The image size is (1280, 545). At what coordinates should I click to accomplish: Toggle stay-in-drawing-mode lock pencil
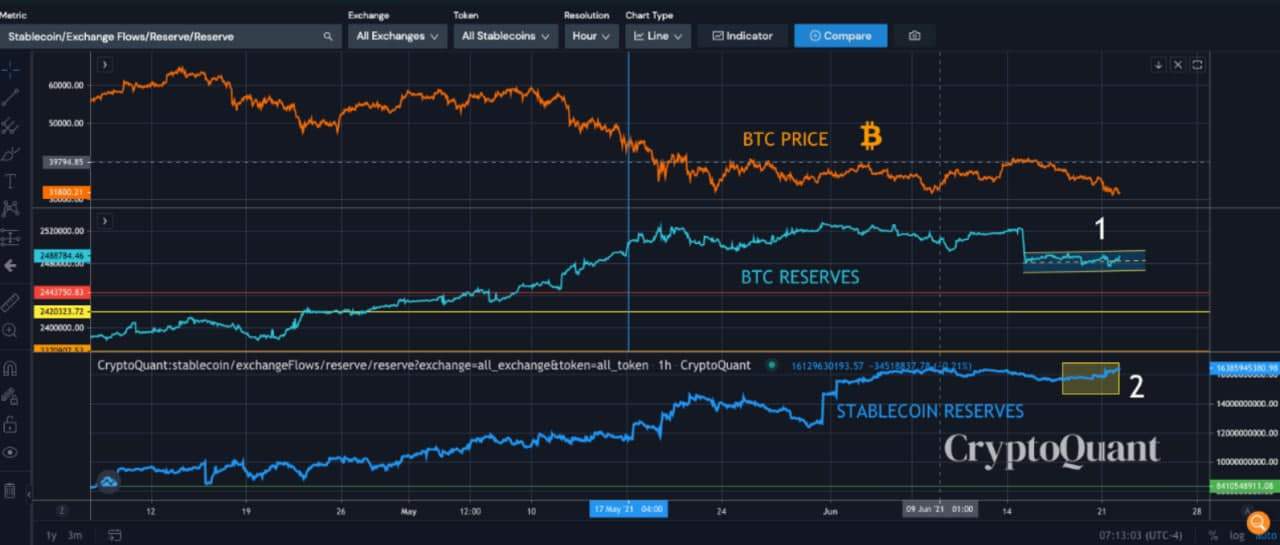[x=11, y=395]
